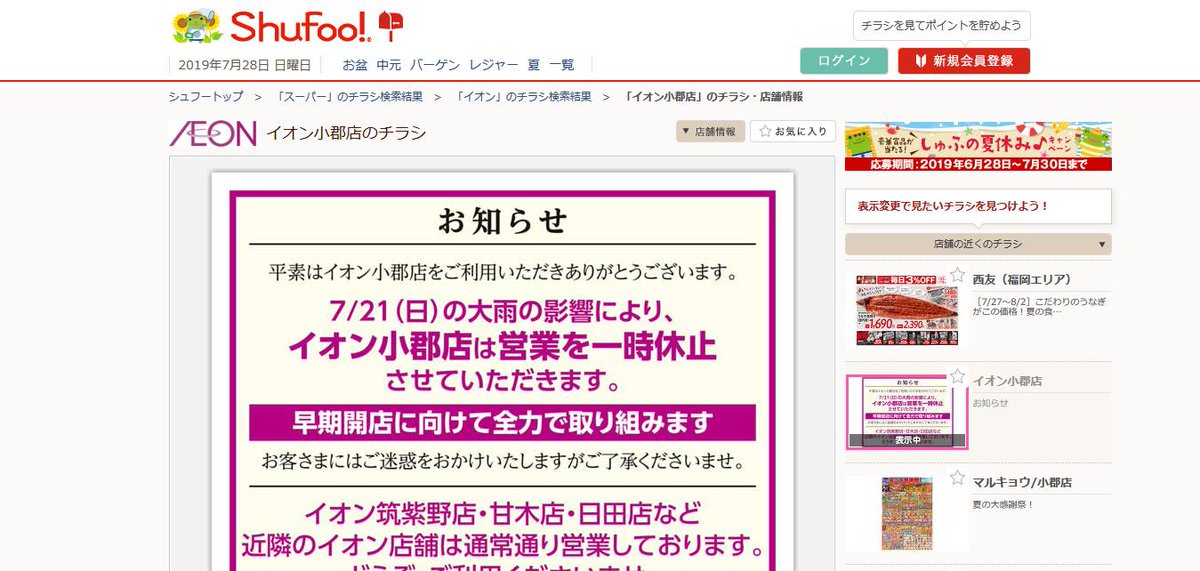Click the マルキョウ/小郡店 store name
Viewport: 1200px width, 571px height.
pos(1022,482)
